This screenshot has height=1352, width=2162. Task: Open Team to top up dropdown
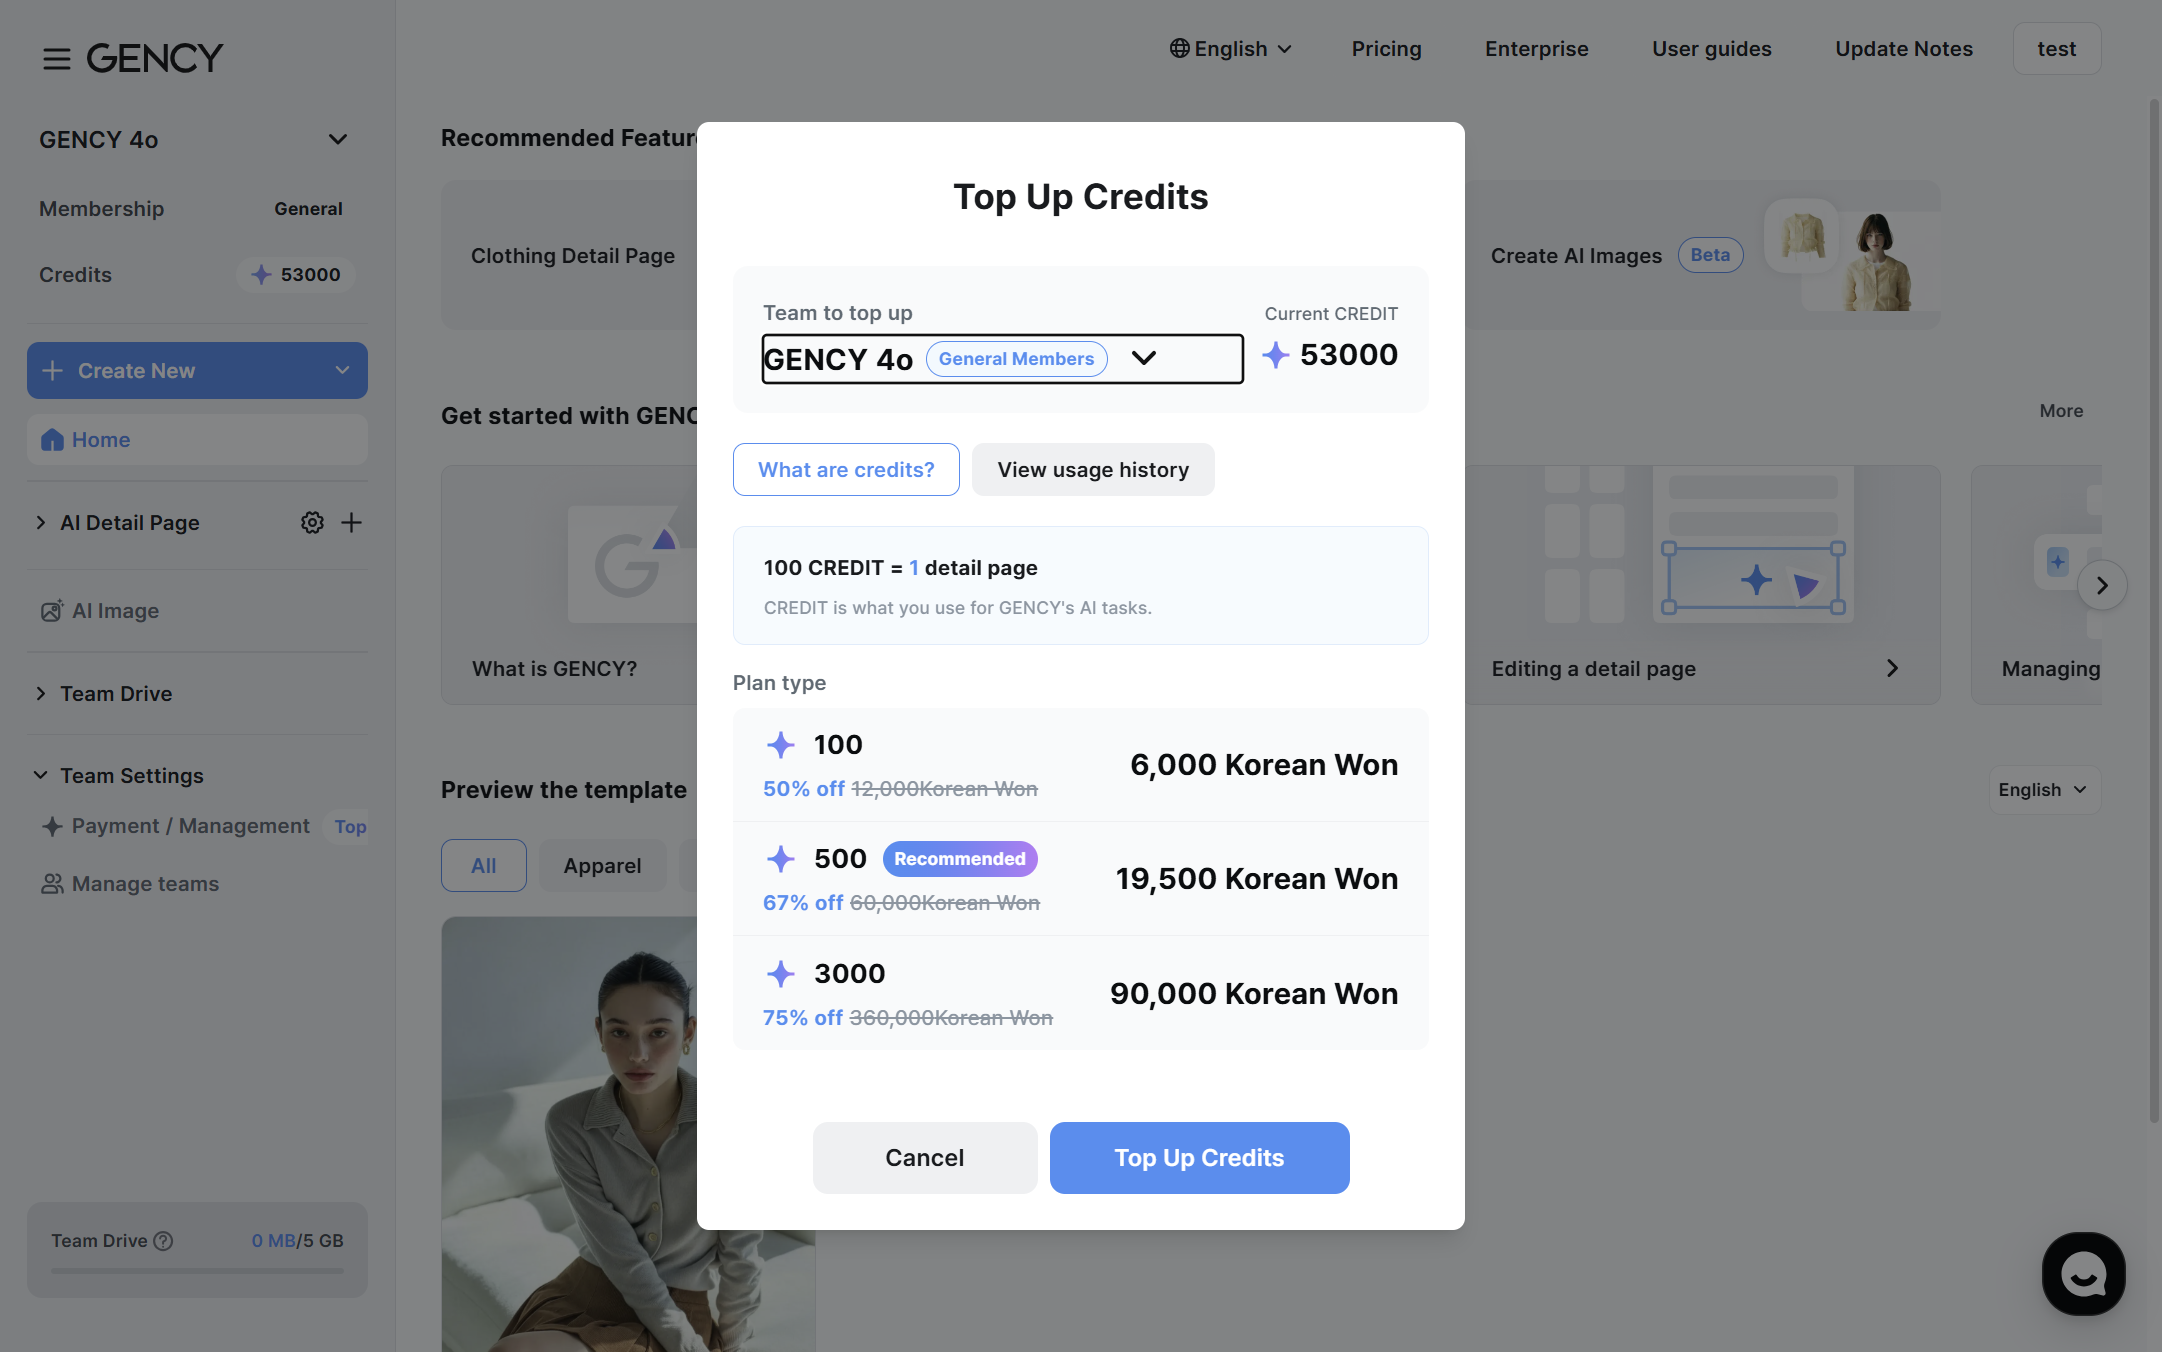point(1003,359)
